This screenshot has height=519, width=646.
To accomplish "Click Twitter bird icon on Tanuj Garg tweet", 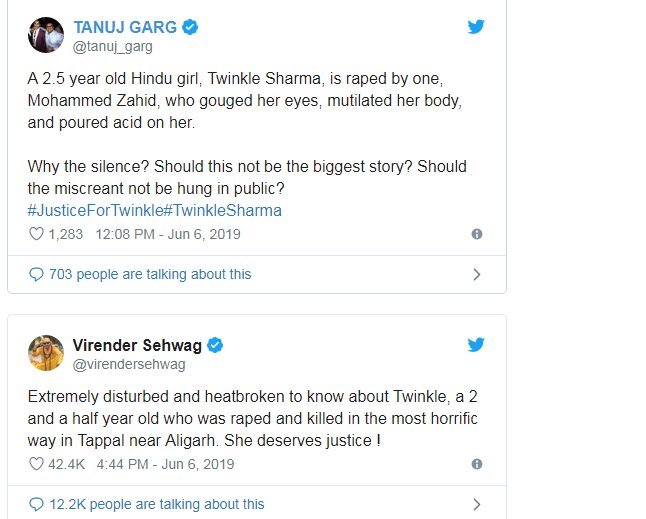I will click(x=476, y=27).
